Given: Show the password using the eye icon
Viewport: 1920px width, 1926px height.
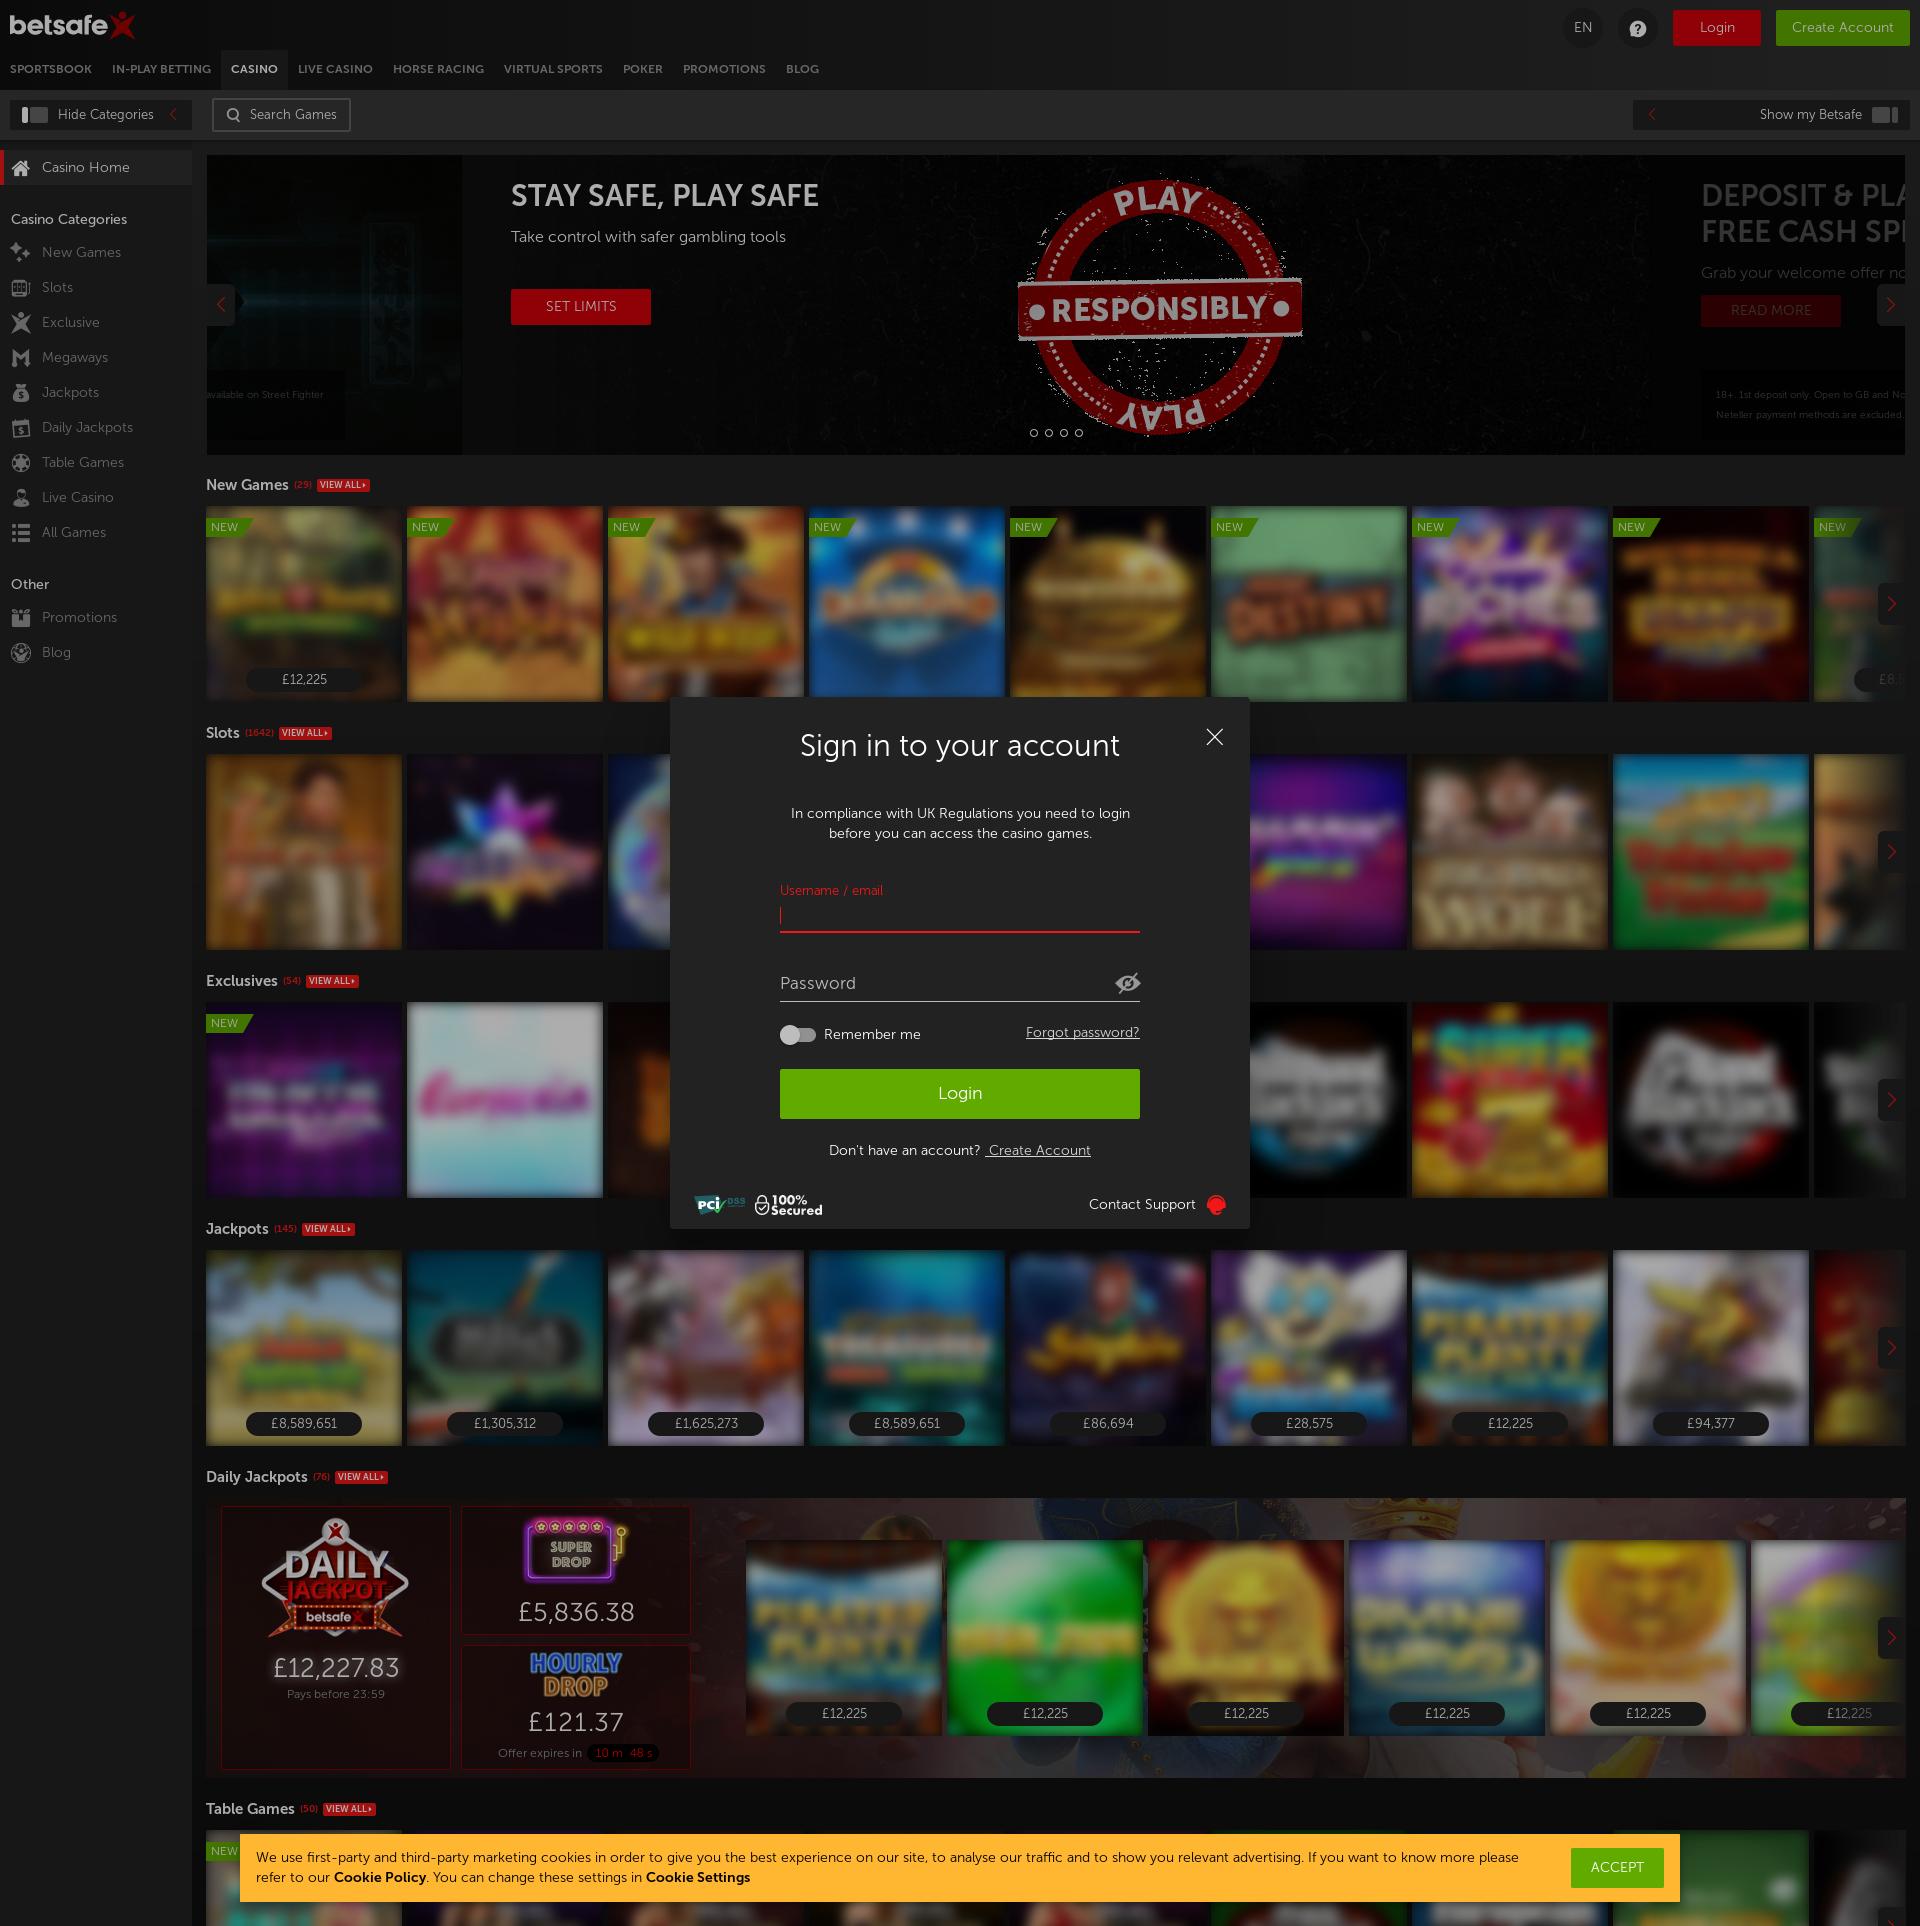Looking at the screenshot, I should [x=1128, y=983].
